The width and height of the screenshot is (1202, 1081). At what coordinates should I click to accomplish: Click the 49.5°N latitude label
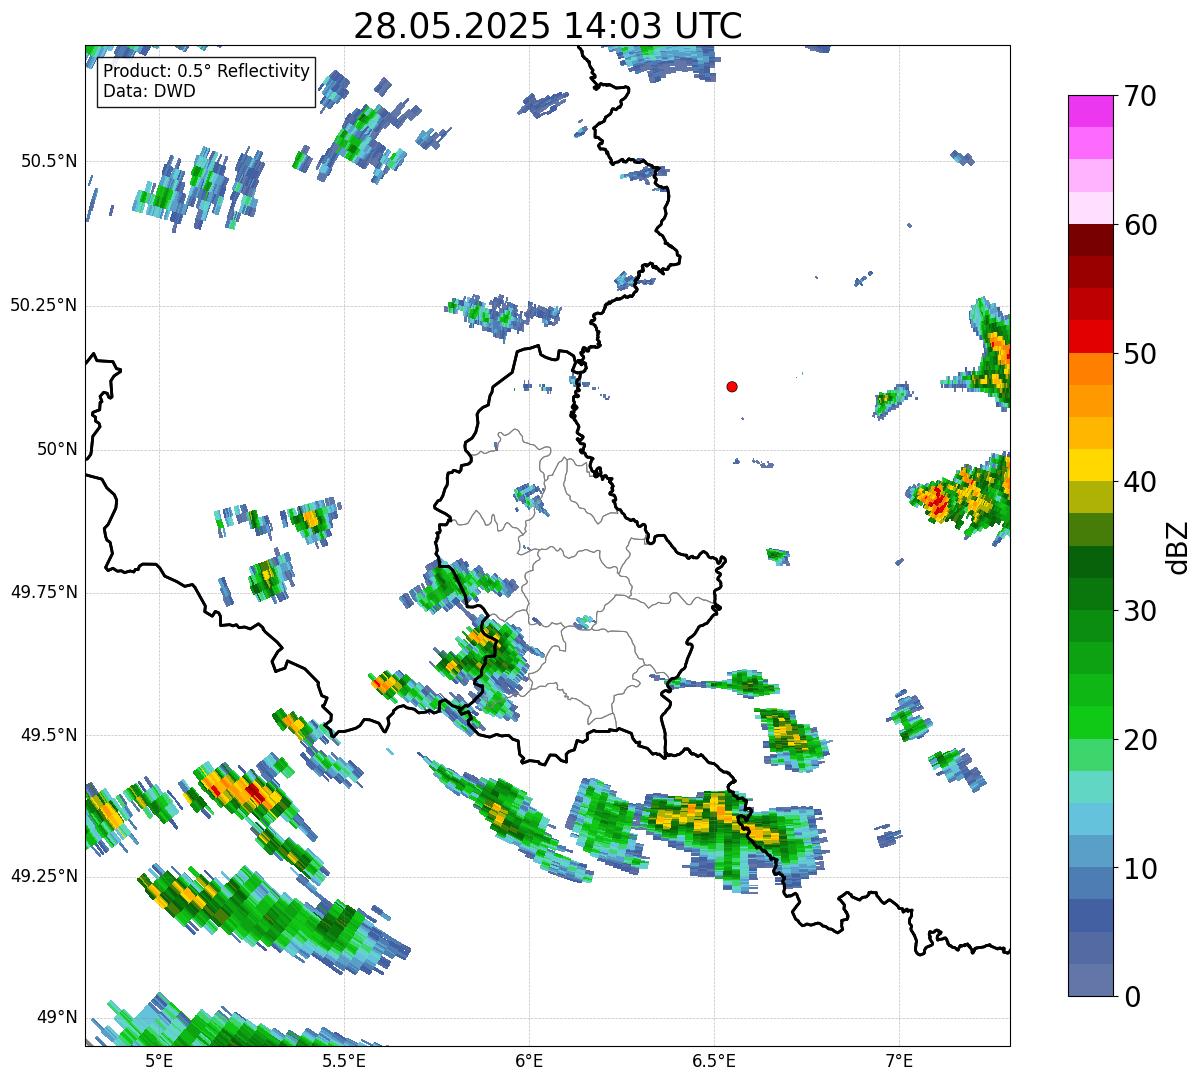tap(48, 735)
